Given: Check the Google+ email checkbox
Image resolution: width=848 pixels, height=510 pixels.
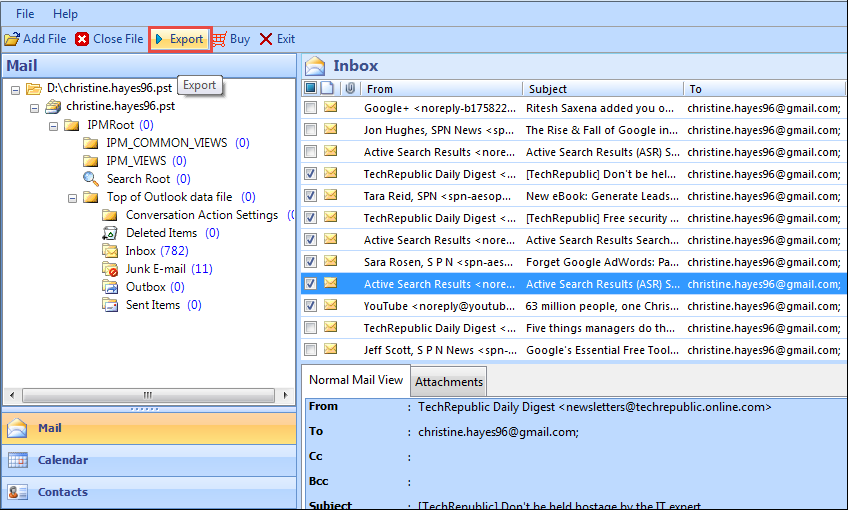Looking at the screenshot, I should point(311,108).
